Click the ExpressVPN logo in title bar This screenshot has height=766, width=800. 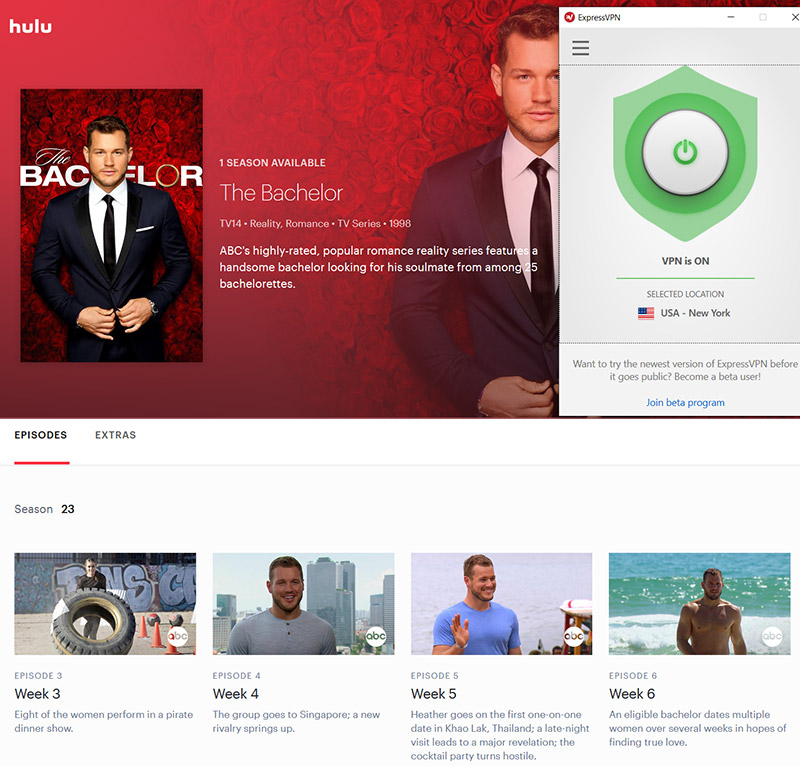click(569, 17)
